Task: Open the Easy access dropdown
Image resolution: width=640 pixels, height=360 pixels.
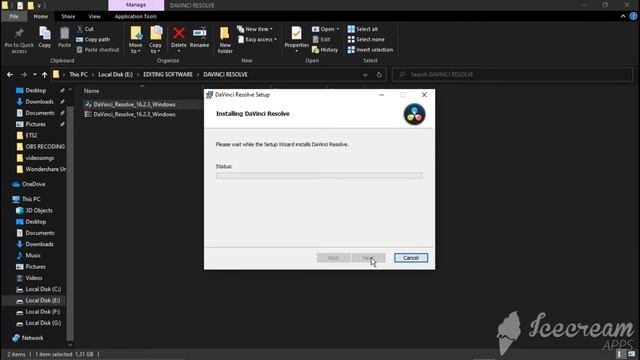Action: coord(257,40)
